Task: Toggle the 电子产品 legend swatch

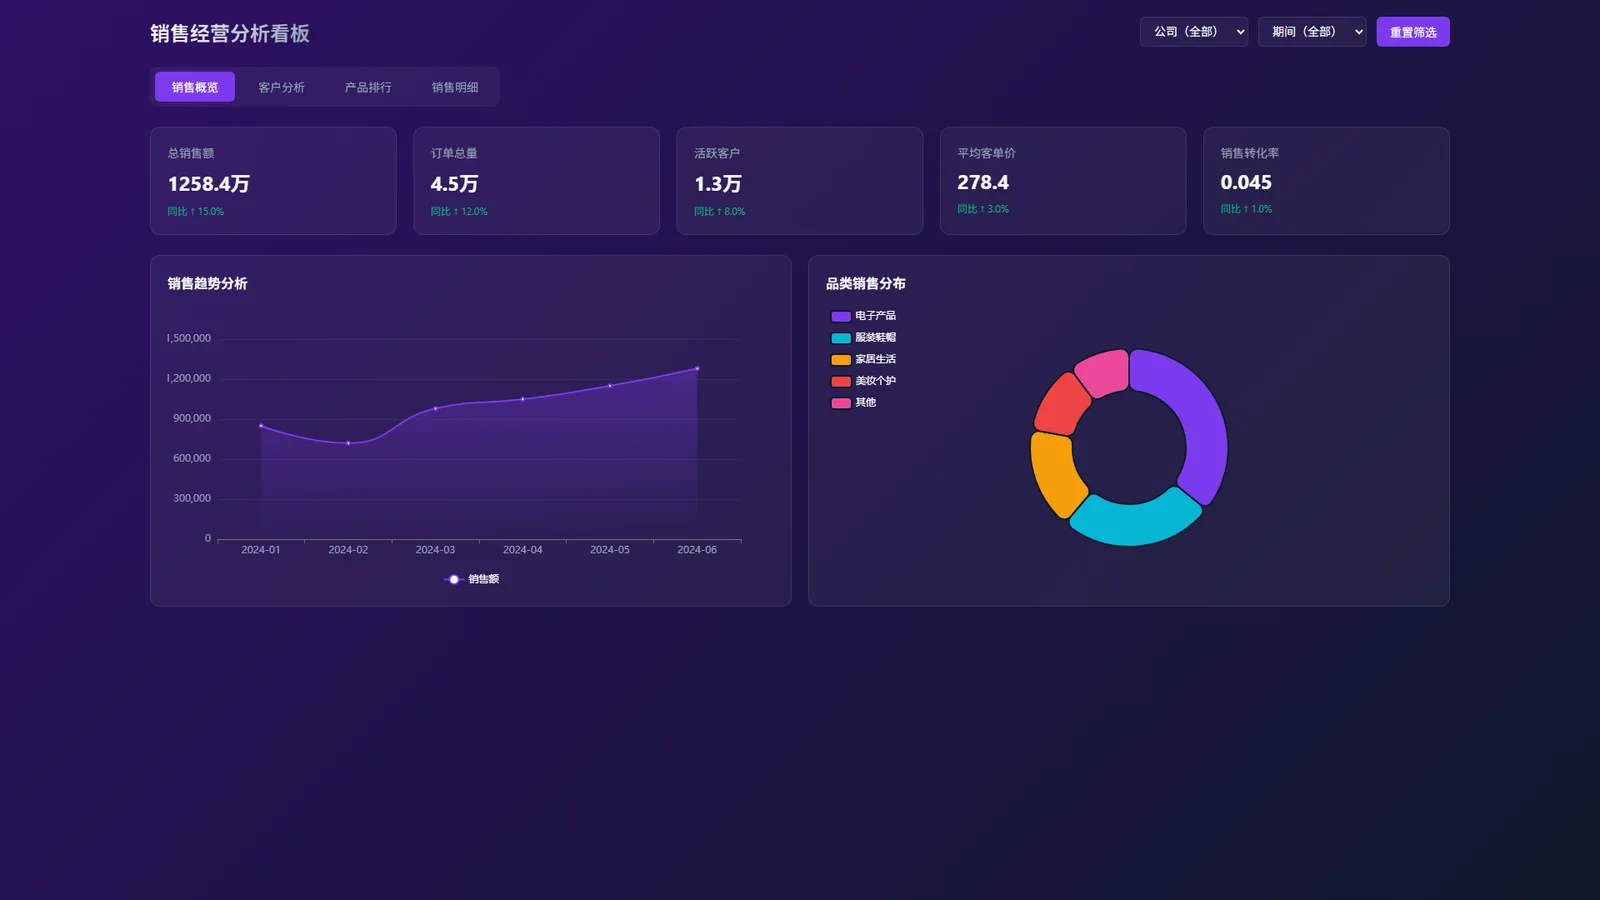Action: [x=841, y=316]
